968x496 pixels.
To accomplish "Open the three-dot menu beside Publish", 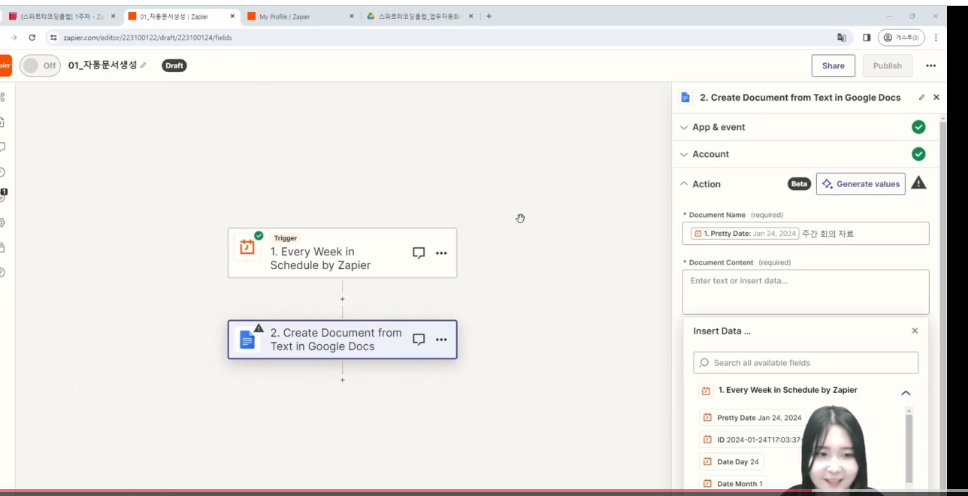I will 931,65.
